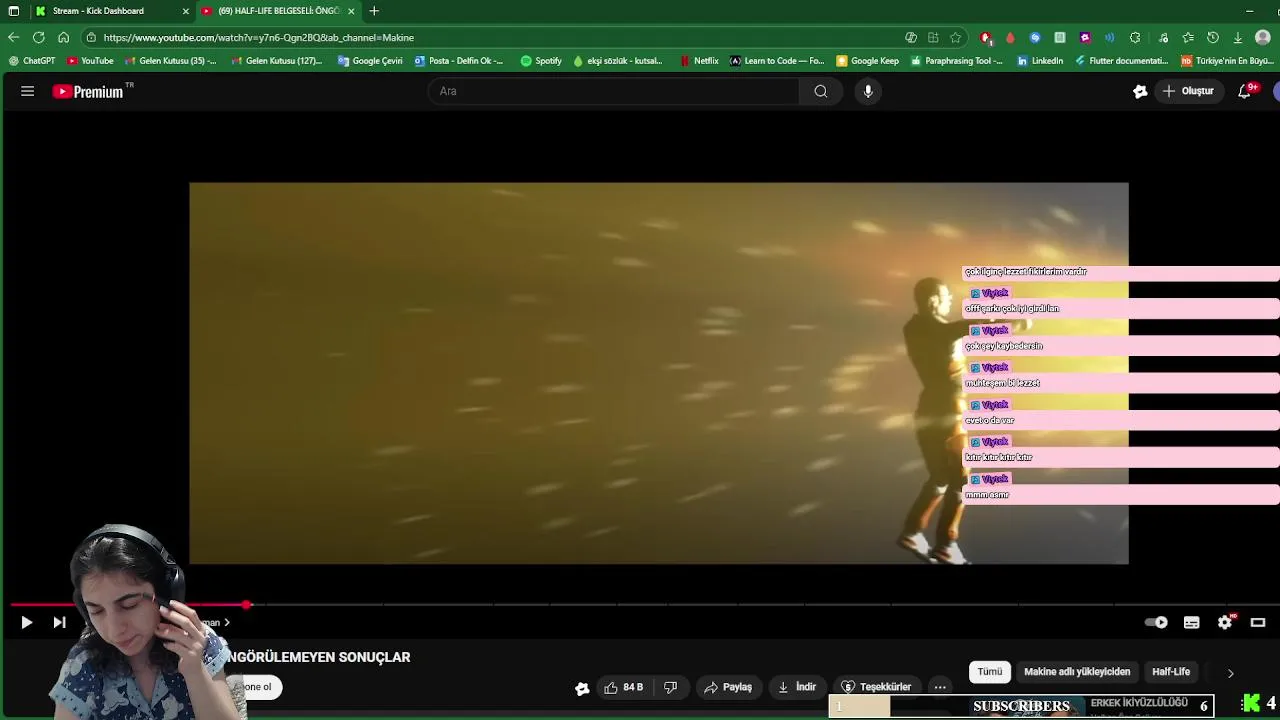Focus the Ara search field
1280x720 pixels.
(613, 91)
